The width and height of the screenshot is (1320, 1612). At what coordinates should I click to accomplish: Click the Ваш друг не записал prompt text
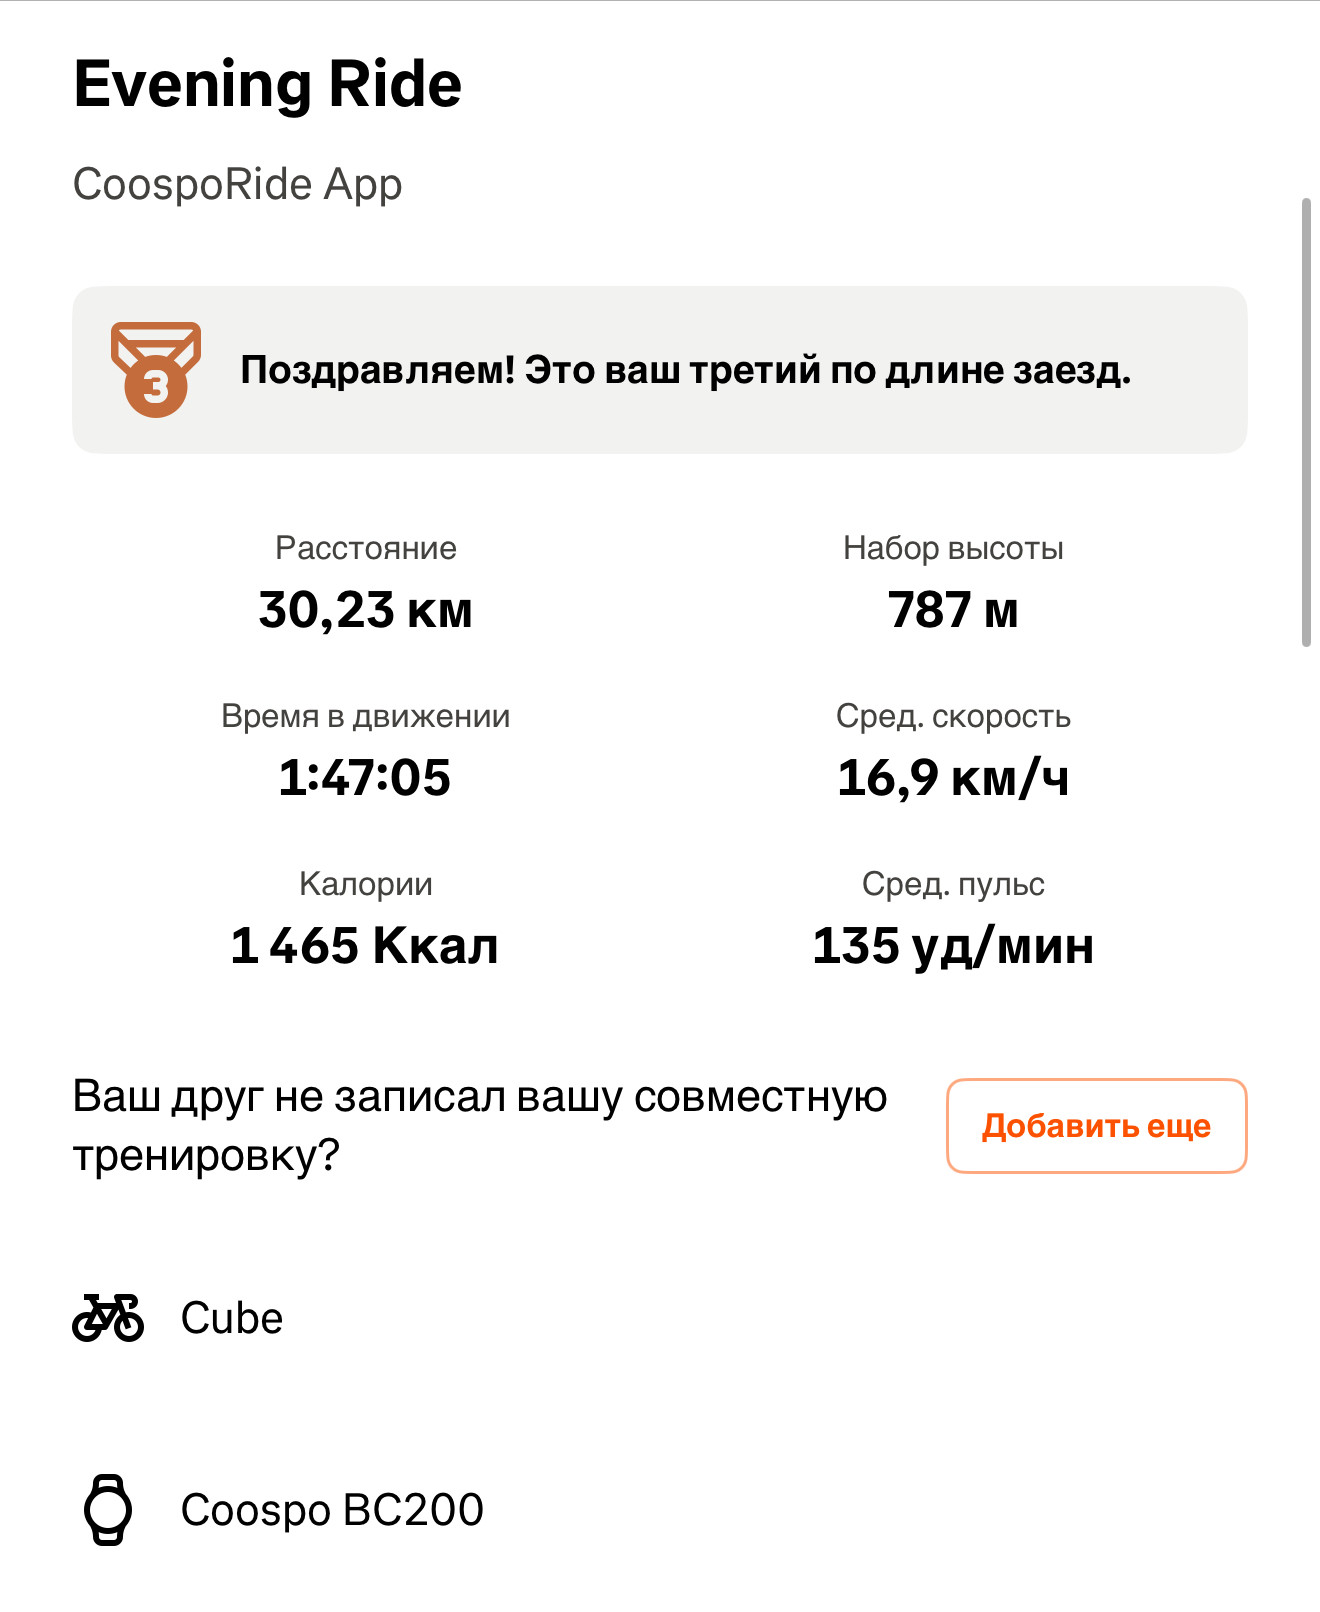click(x=480, y=1126)
